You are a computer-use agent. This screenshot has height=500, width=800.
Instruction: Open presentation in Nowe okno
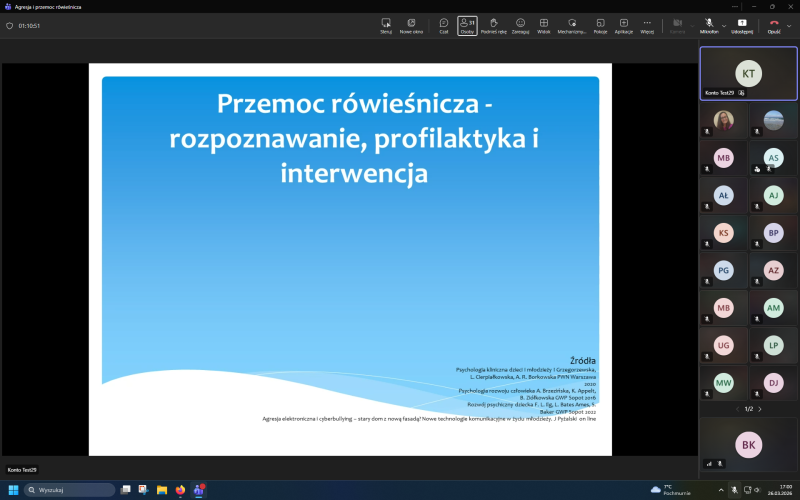click(411, 25)
